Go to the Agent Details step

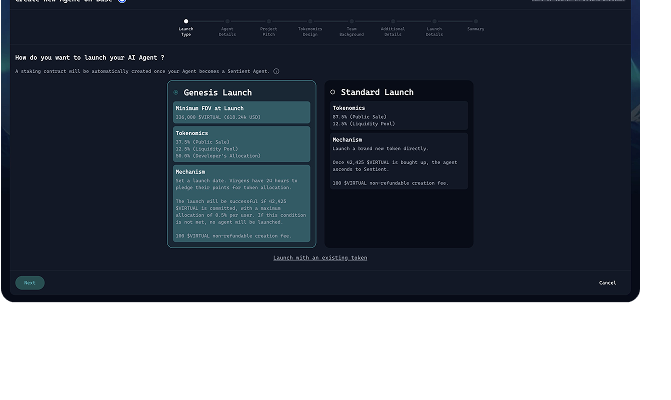point(227,21)
